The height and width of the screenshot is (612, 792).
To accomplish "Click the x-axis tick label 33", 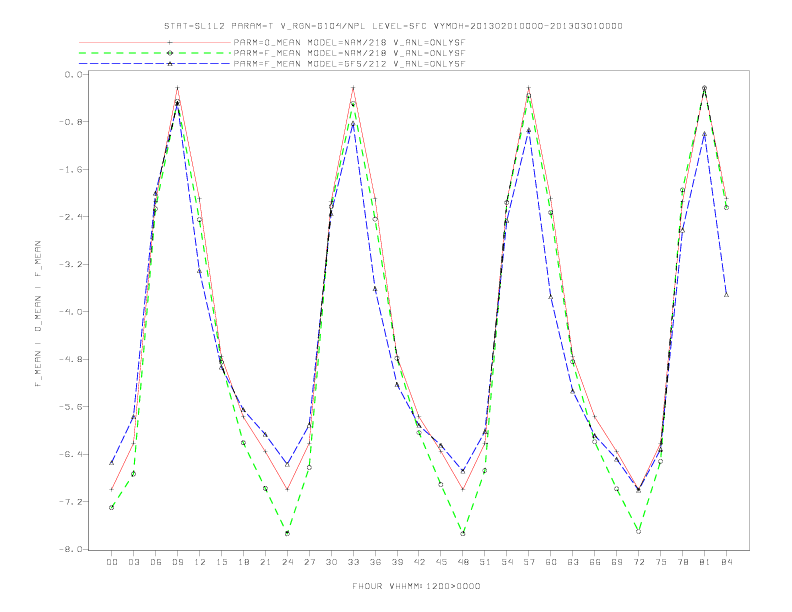I will click(353, 562).
